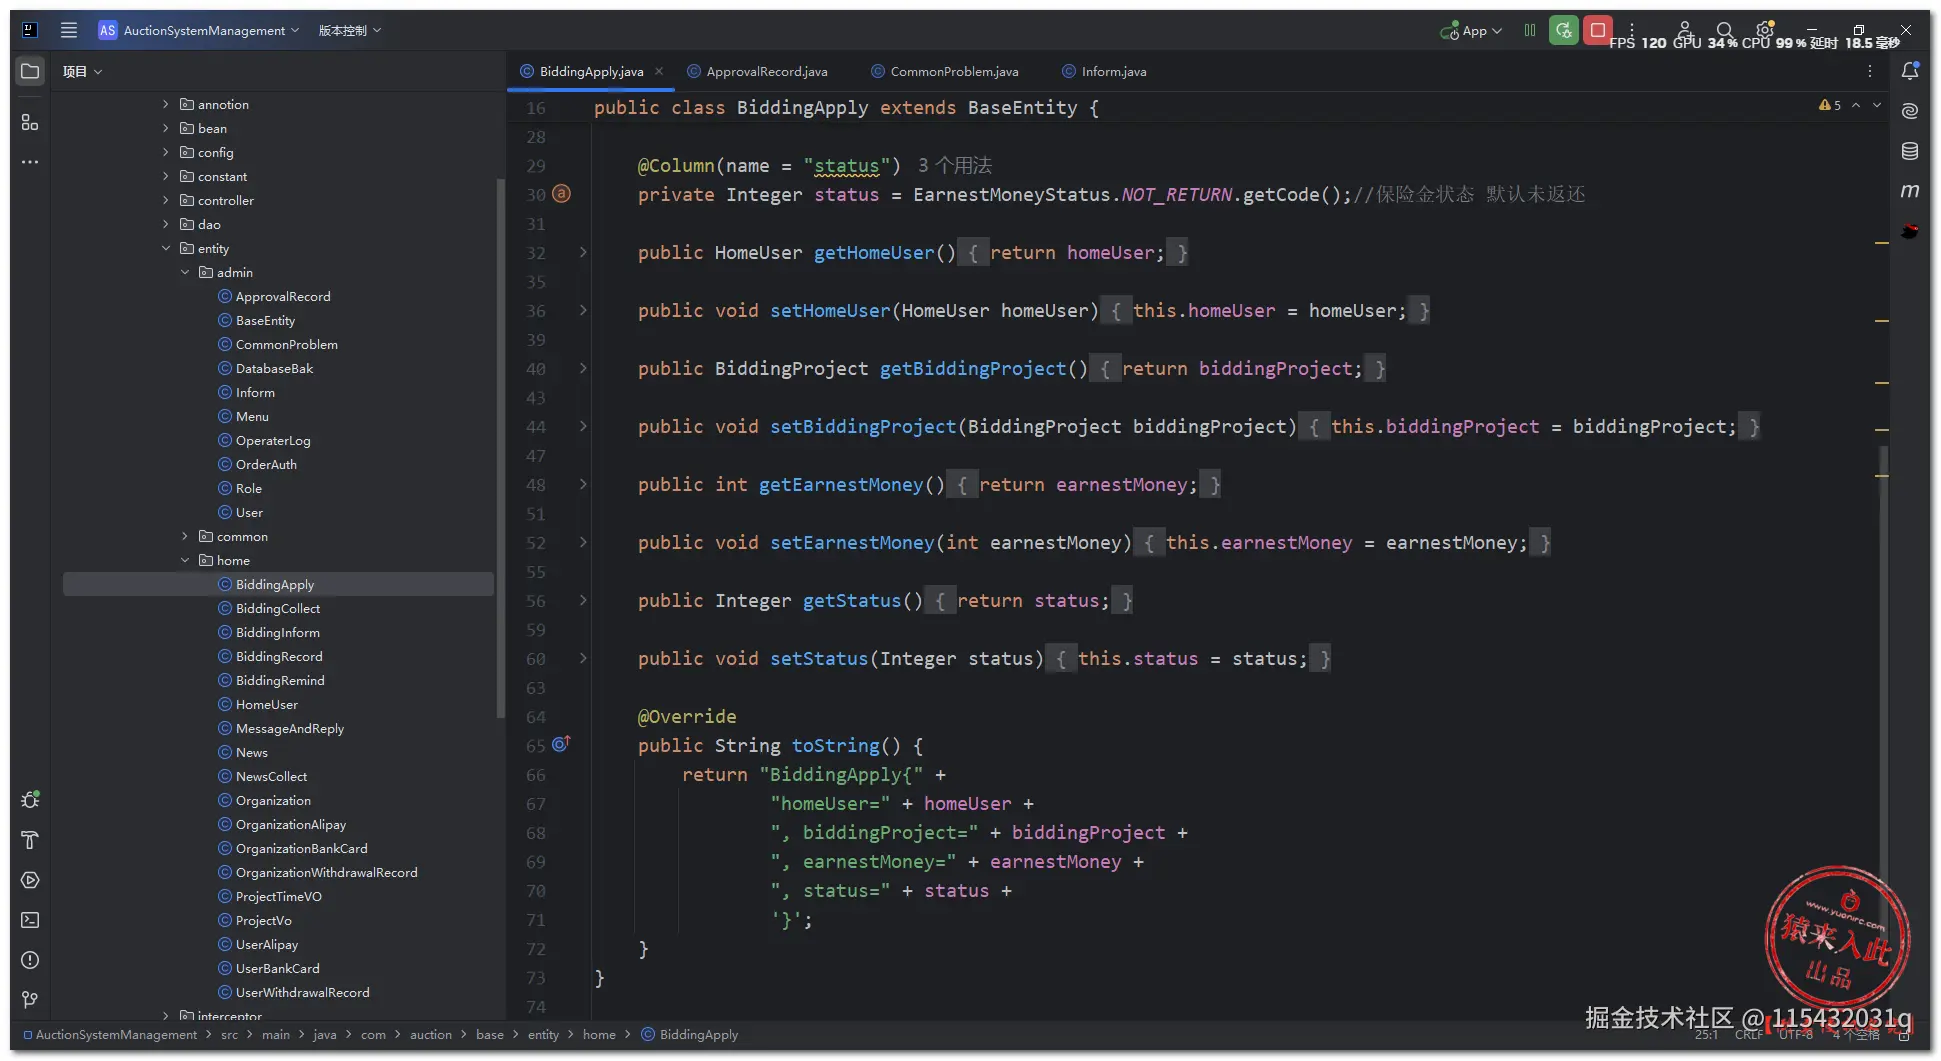This screenshot has width=1941, height=1061.
Task: Go to previous highlighted warning arrow
Action: 1856,105
